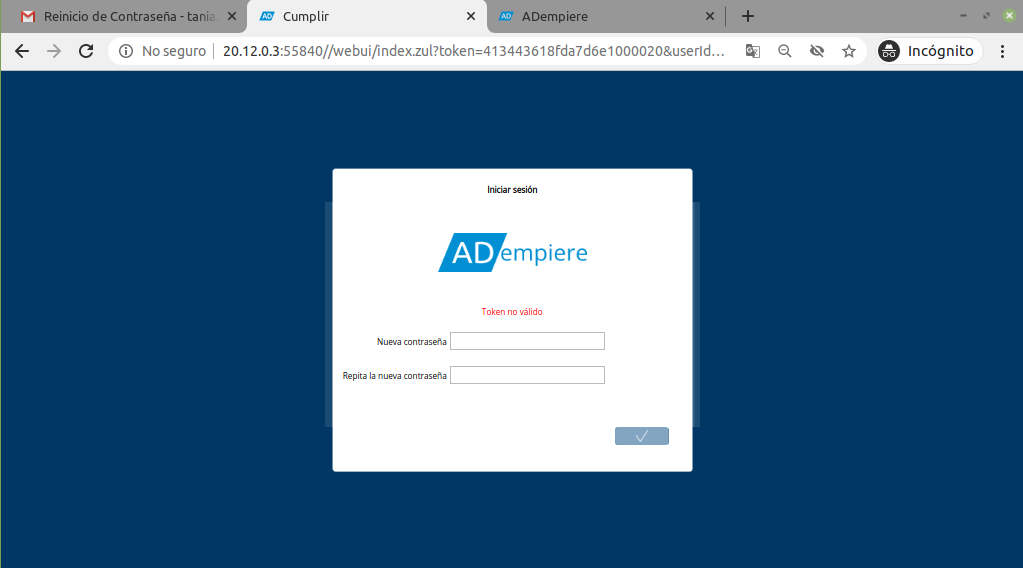1023x568 pixels.
Task: Click the 'Iniciar sesión' heading
Action: click(x=512, y=190)
